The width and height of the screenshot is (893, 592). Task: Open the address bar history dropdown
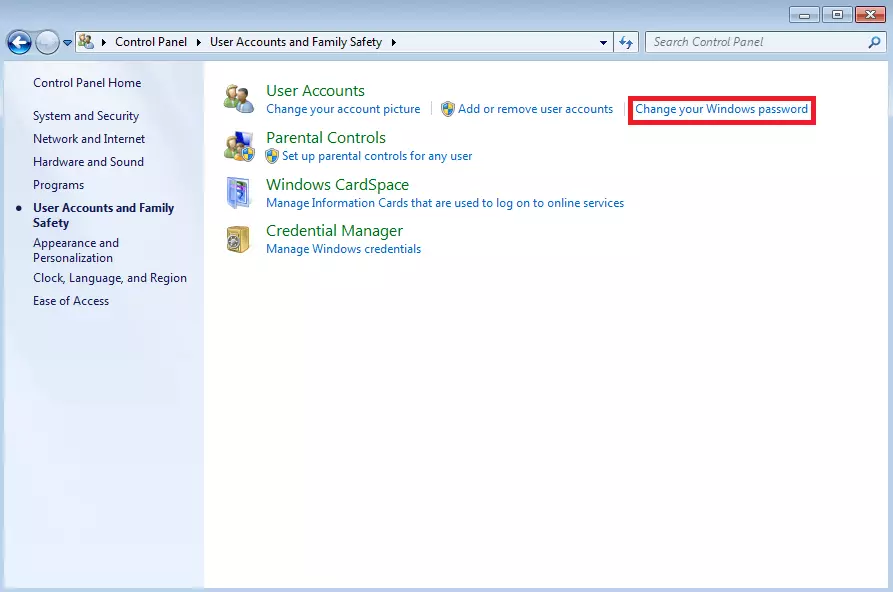tap(603, 43)
